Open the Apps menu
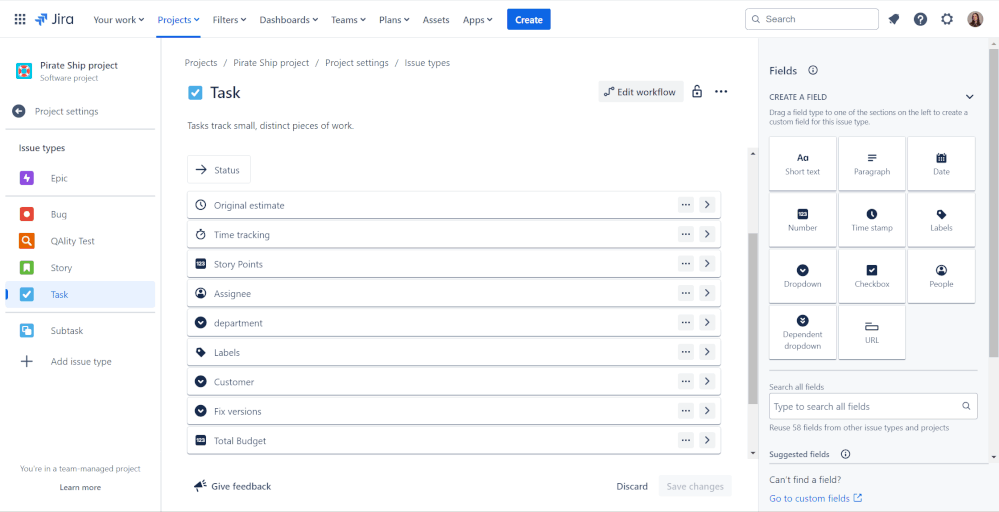The image size is (999, 512). point(478,20)
